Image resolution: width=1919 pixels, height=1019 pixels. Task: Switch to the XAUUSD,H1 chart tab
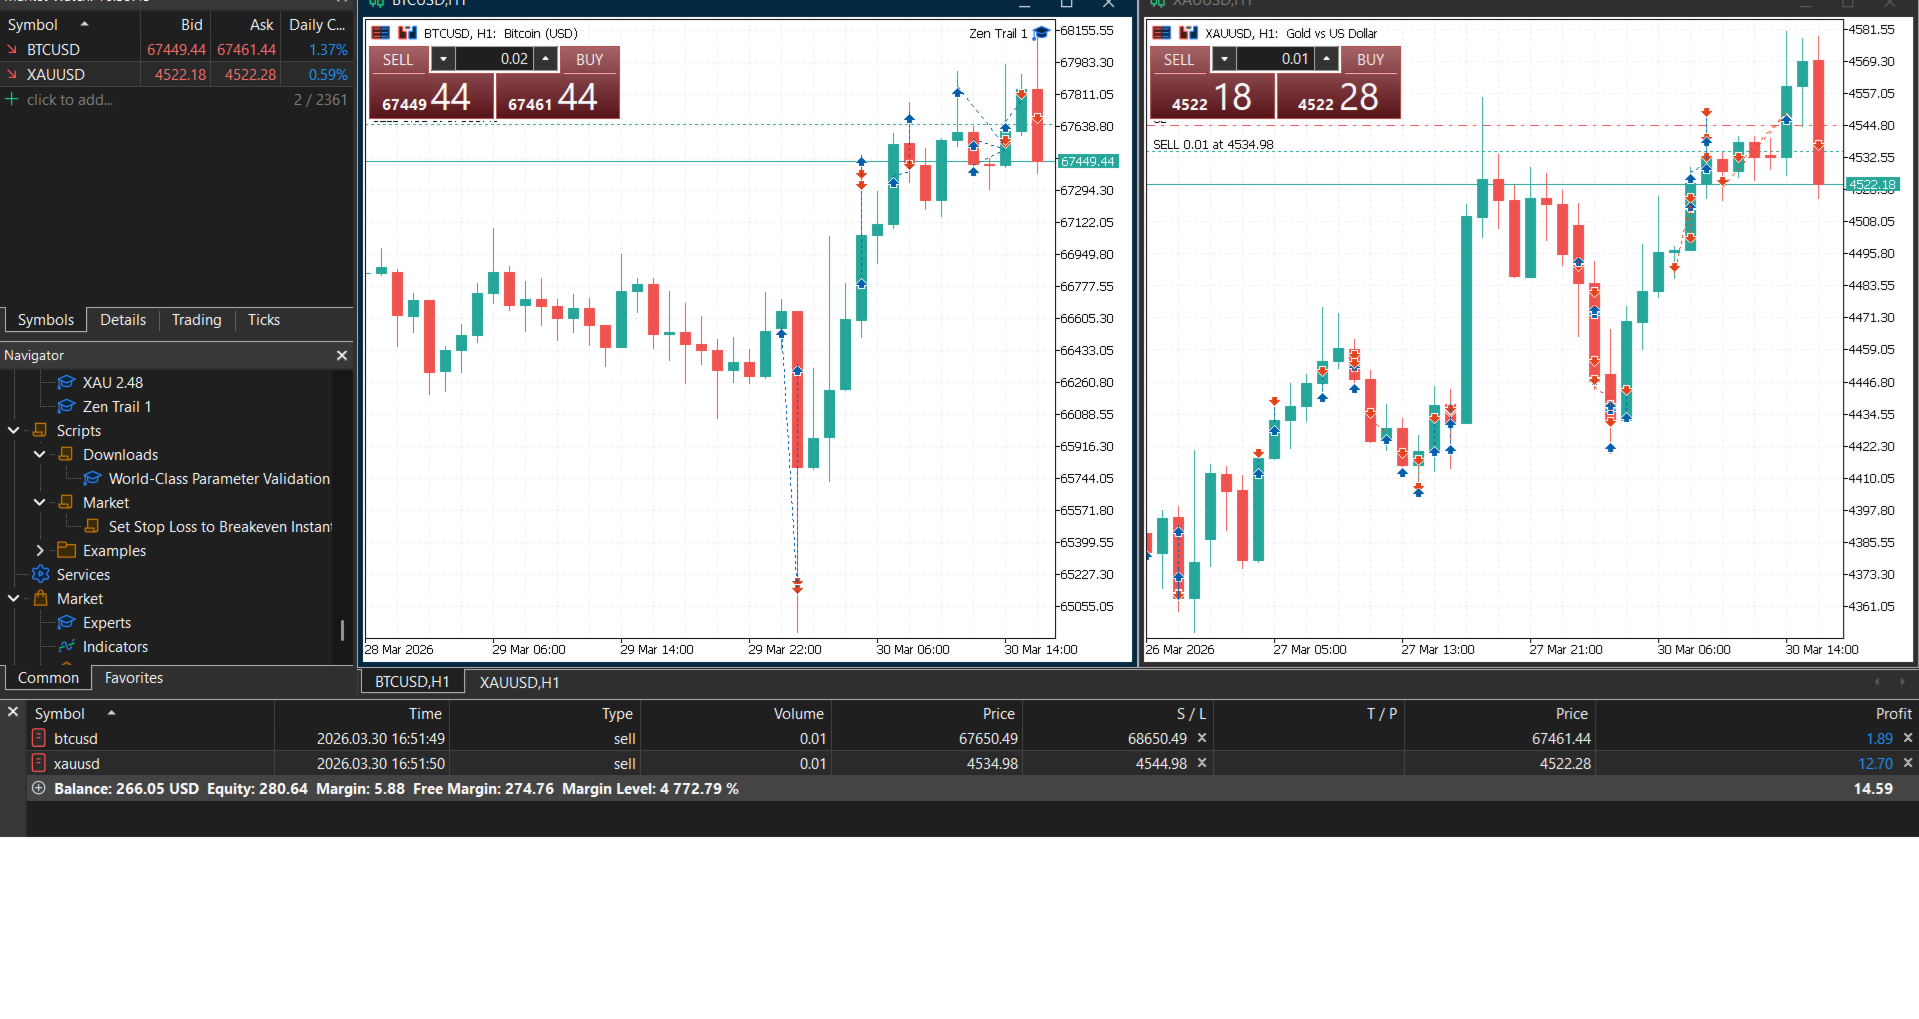[519, 682]
